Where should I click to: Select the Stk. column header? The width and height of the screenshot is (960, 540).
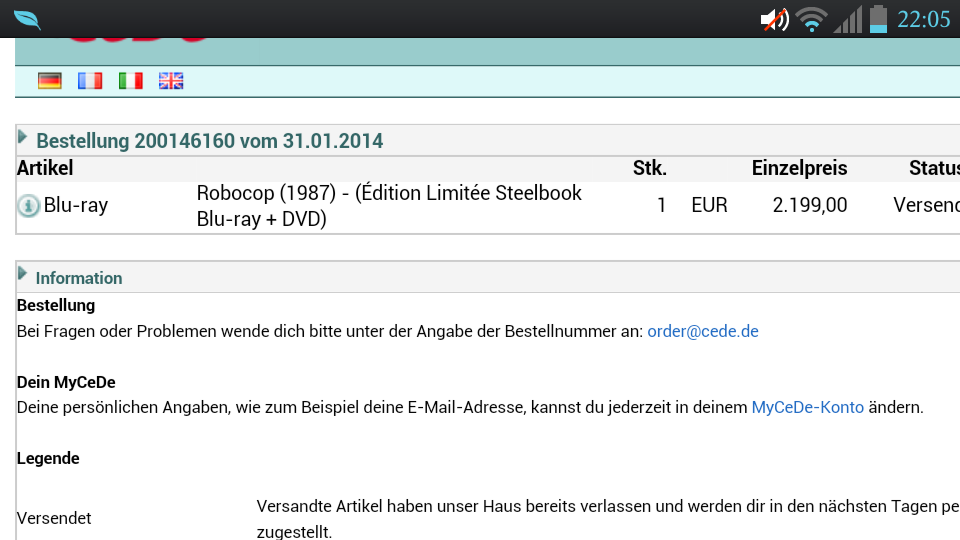[x=650, y=168]
